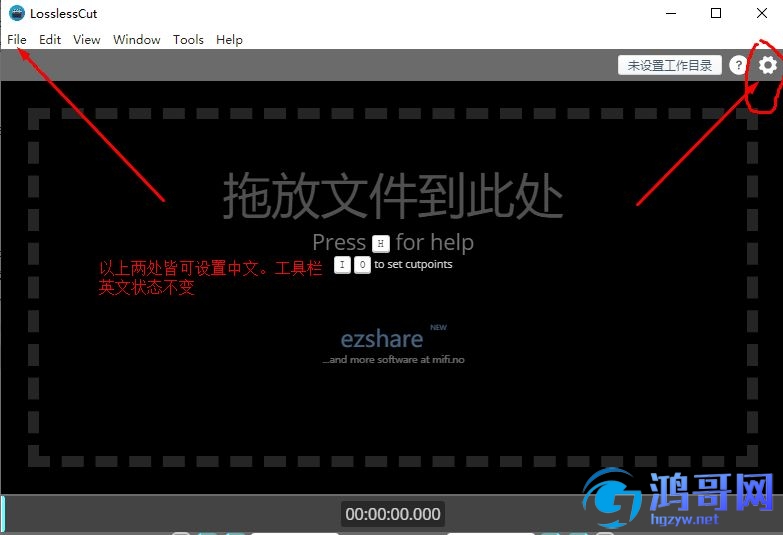Click the playhead at the timeline start
Screen dimensions: 783x535
(3, 514)
